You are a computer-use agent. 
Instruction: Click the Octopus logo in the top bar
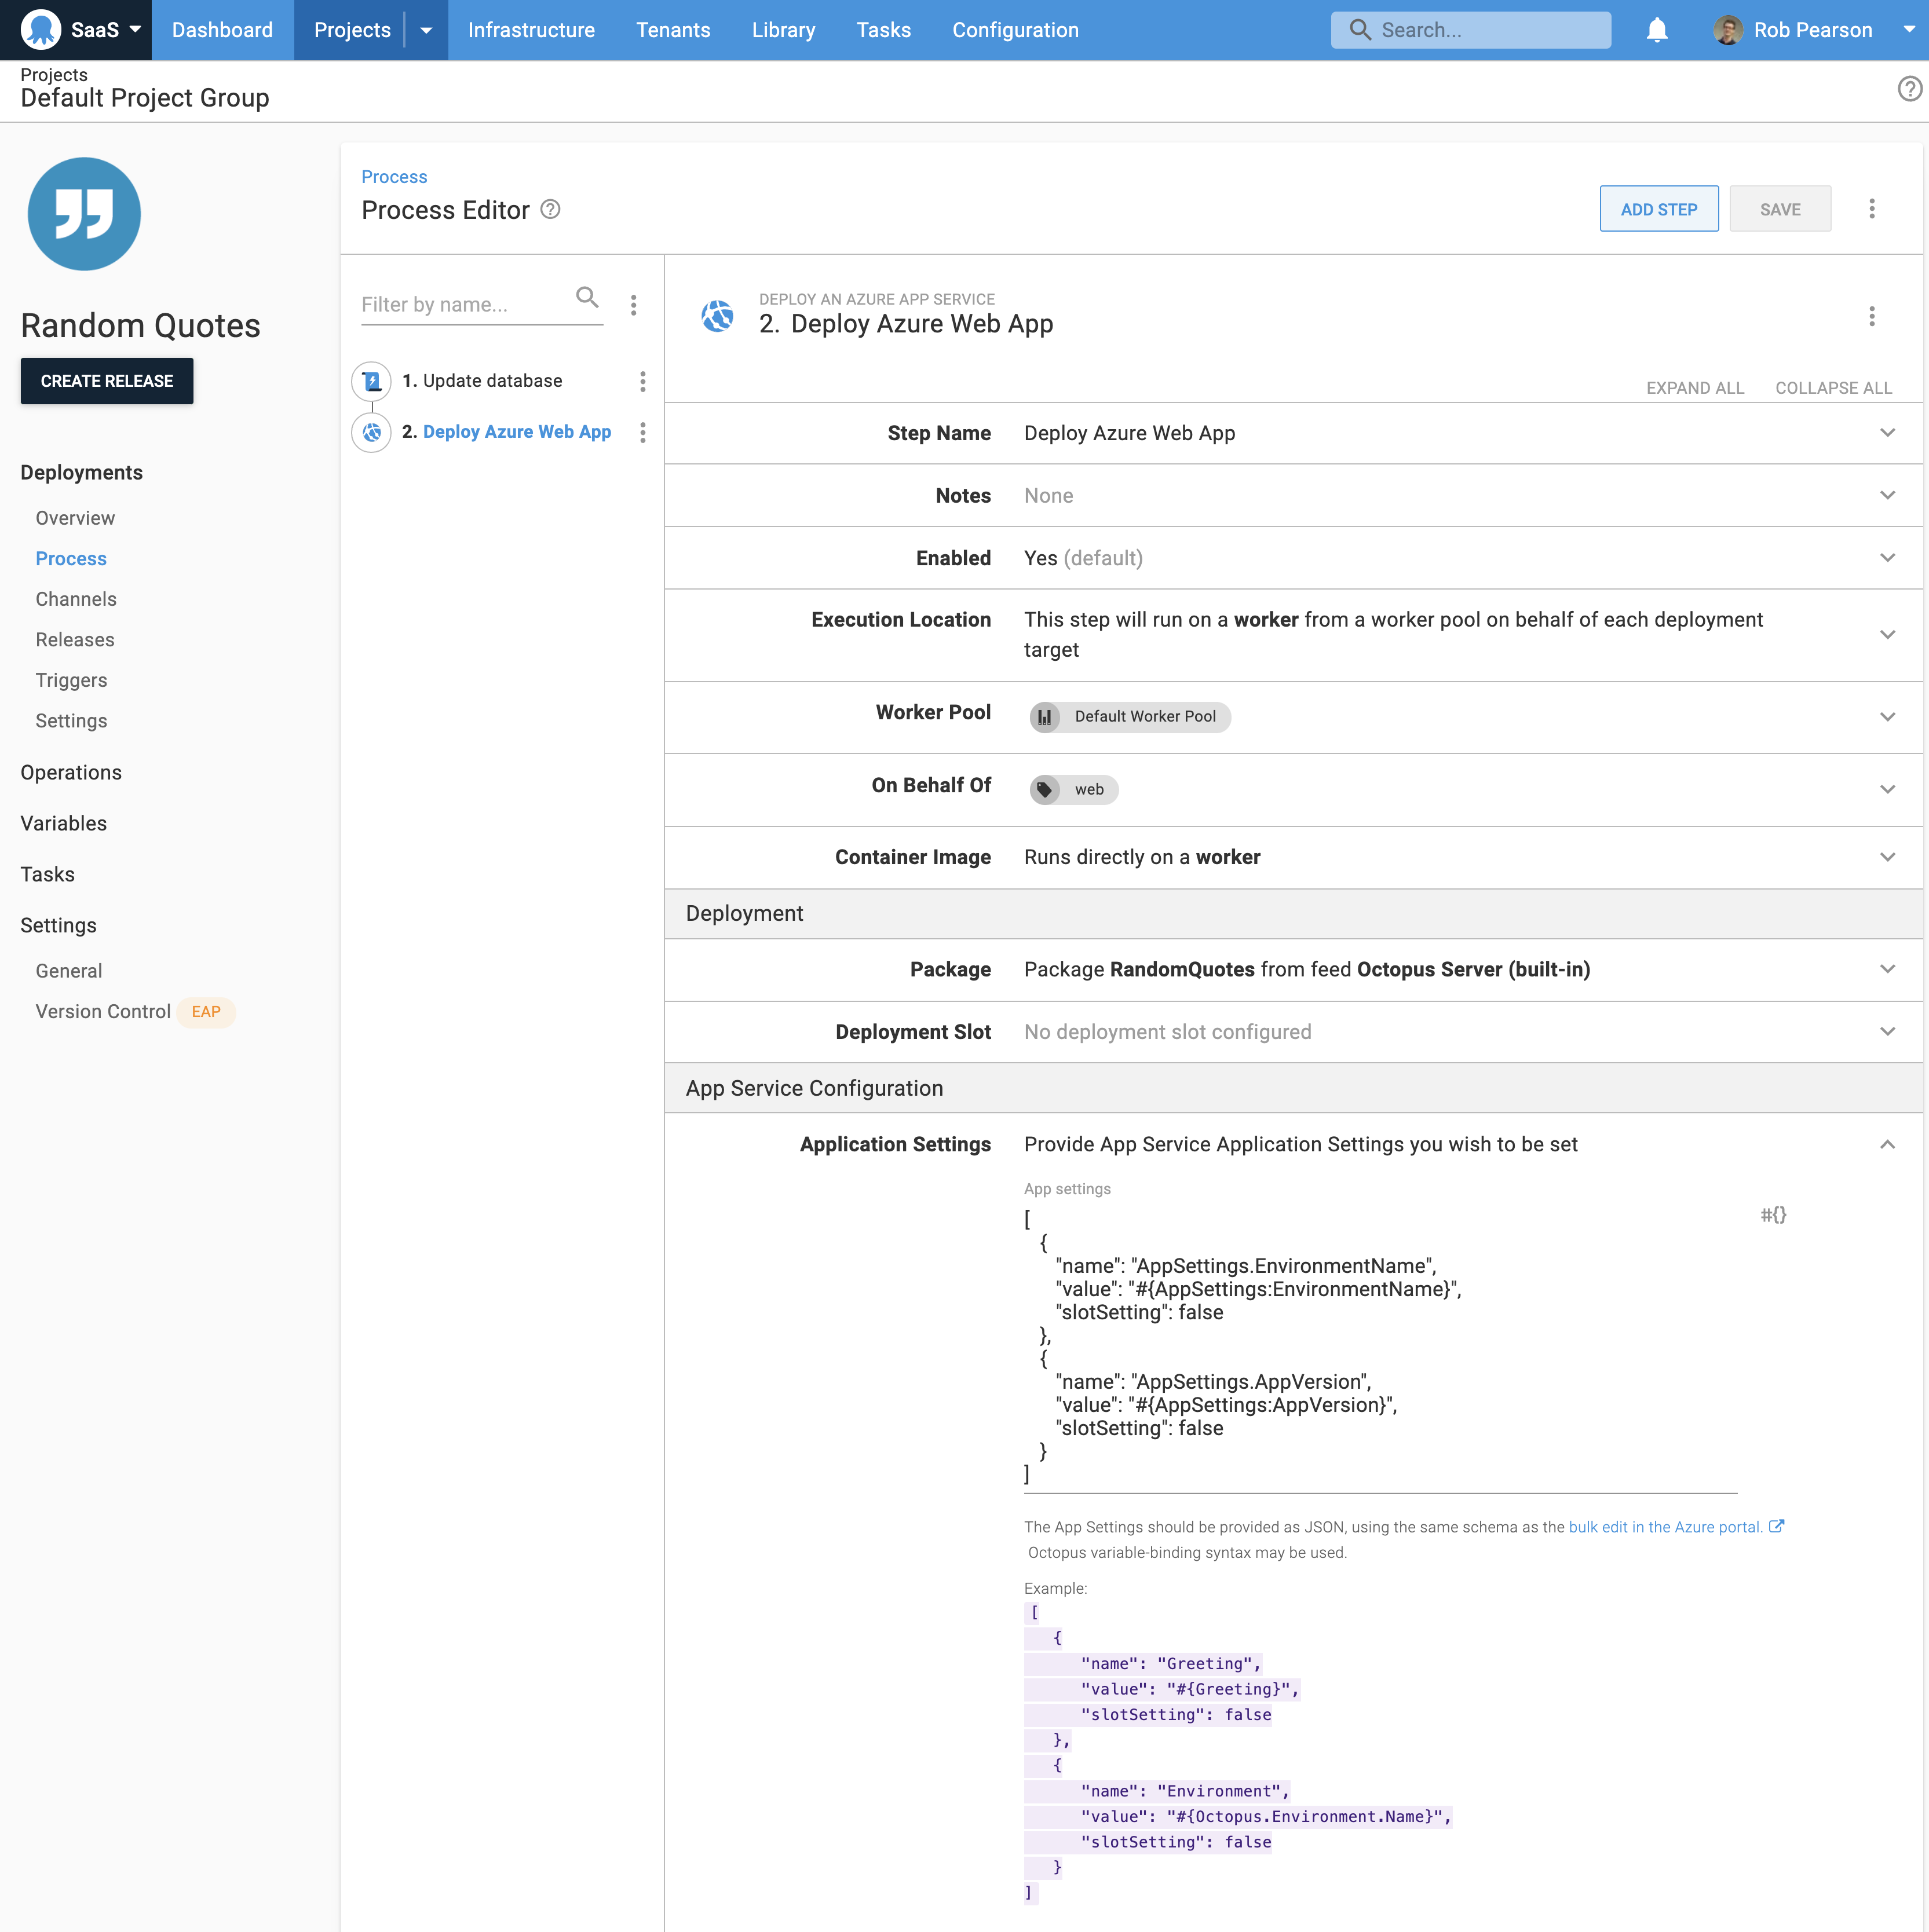41,30
